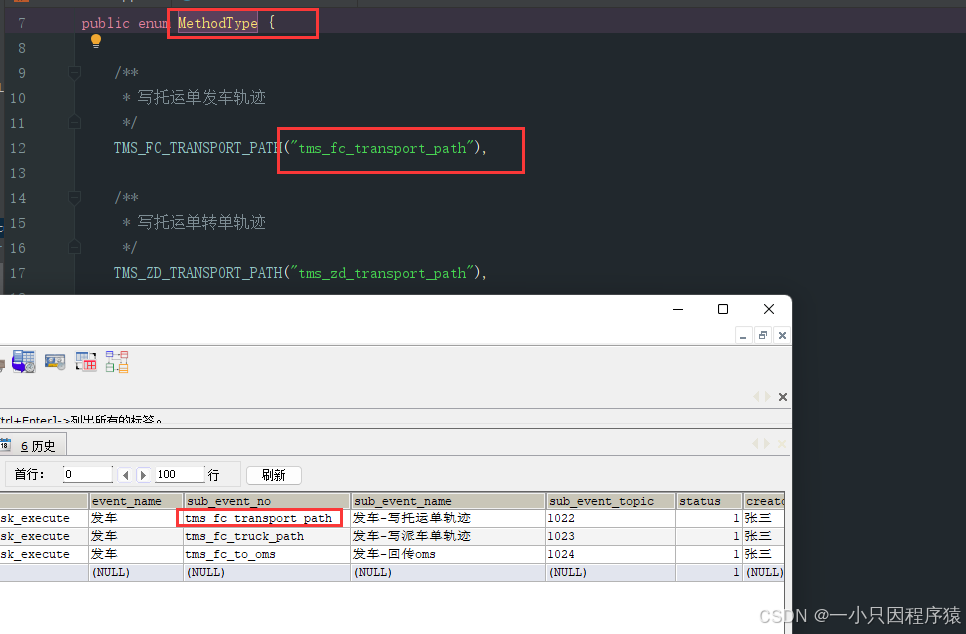Viewport: 966px width, 634px height.
Task: Restore the inner SQLyog child window
Action: 763,335
